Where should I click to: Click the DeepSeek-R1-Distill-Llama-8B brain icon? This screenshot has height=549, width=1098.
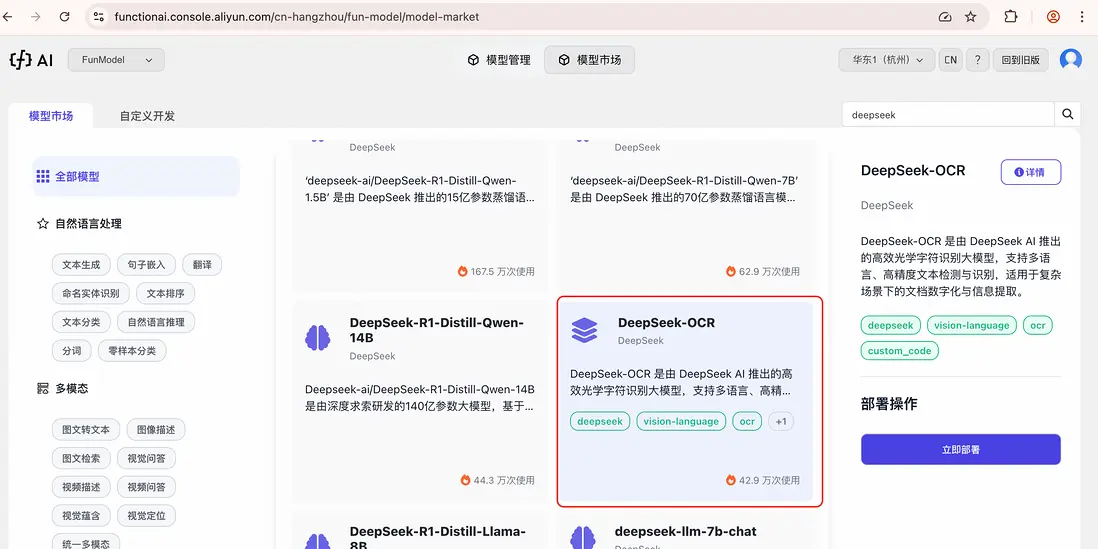tap(318, 541)
